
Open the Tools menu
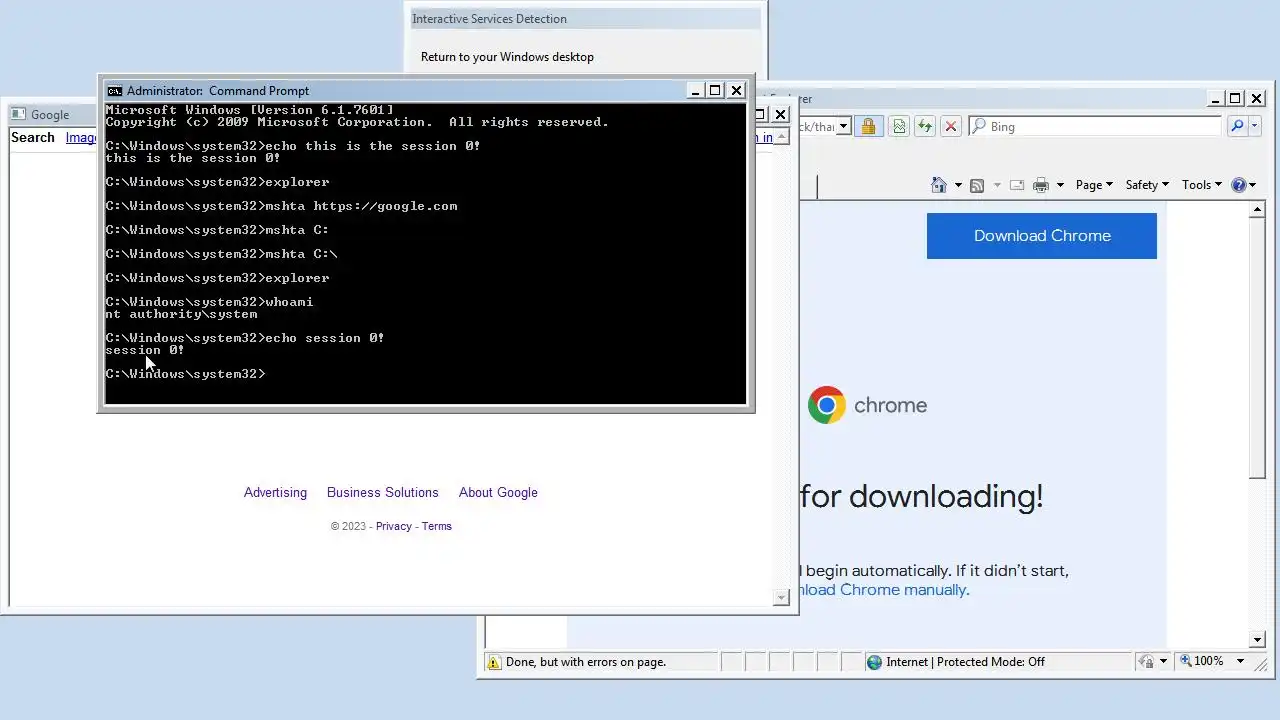coord(1202,185)
